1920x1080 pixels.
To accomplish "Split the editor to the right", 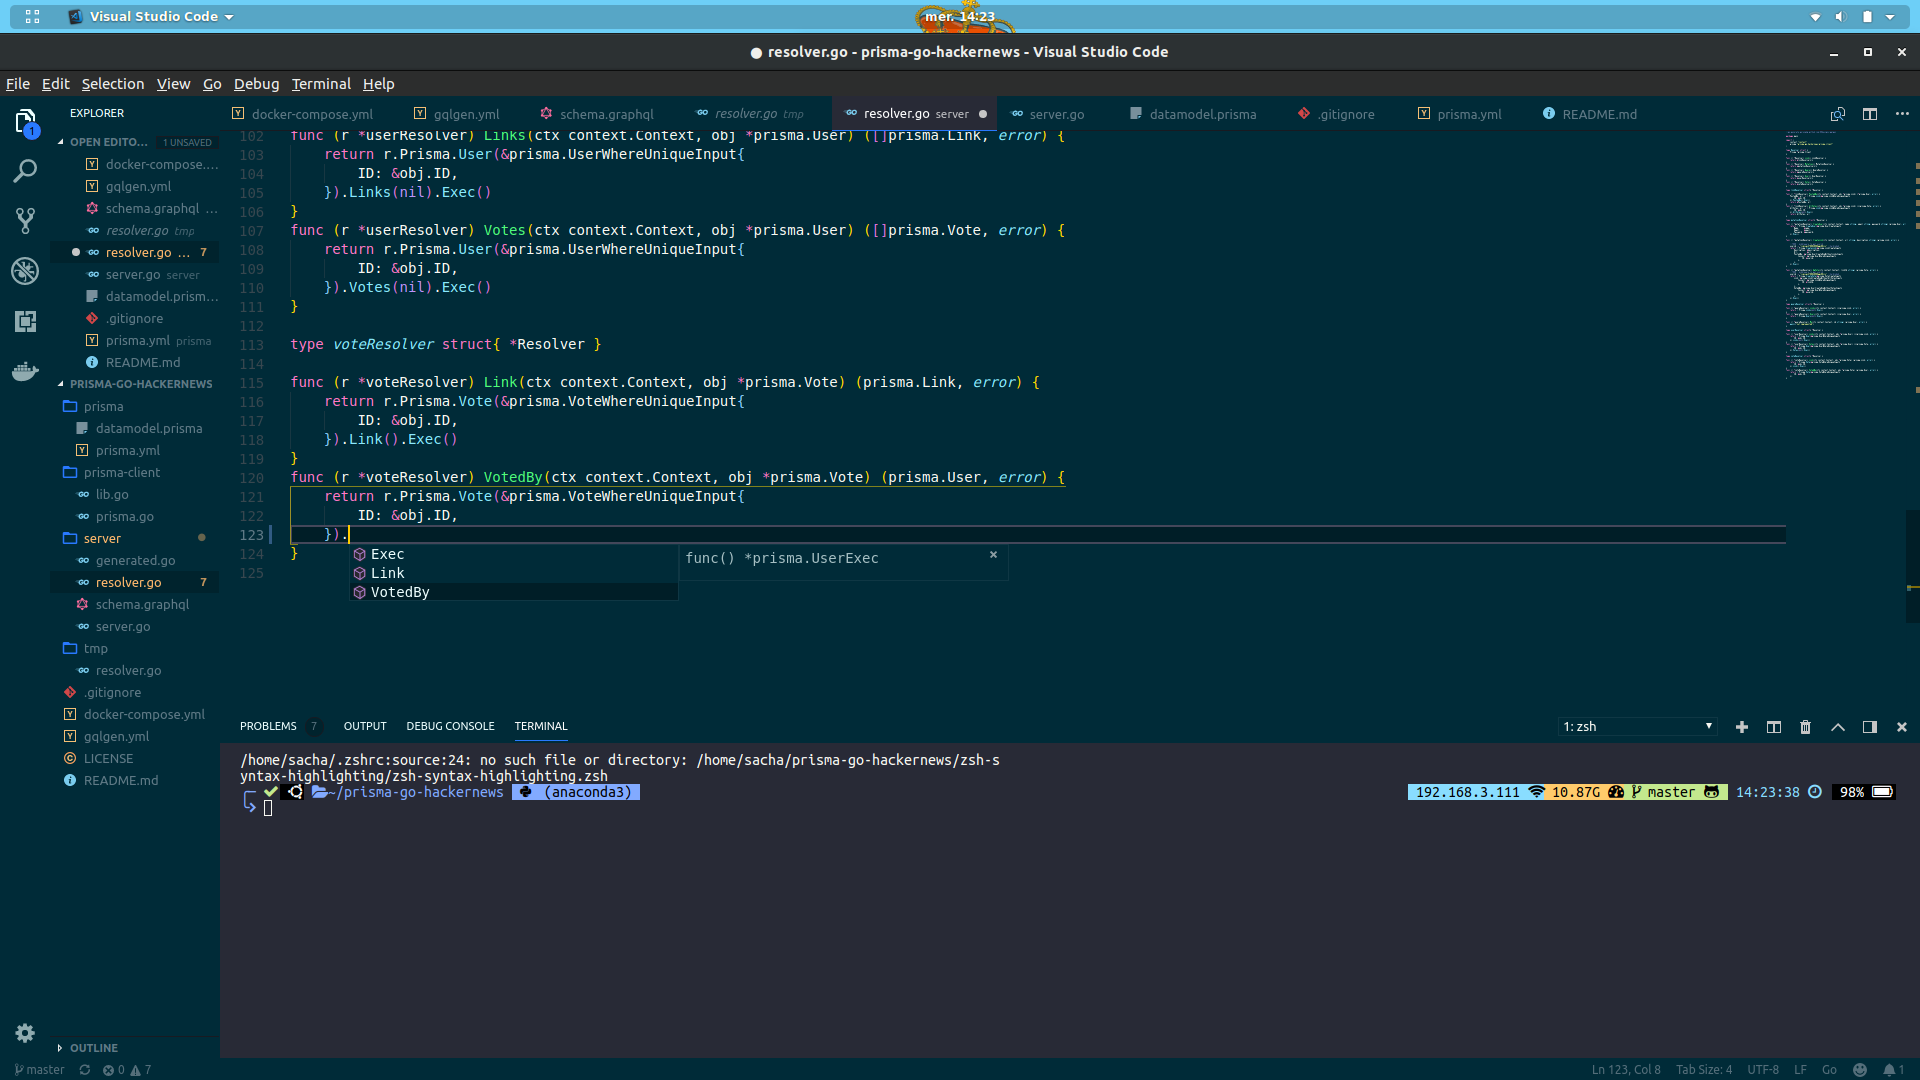I will point(1870,114).
